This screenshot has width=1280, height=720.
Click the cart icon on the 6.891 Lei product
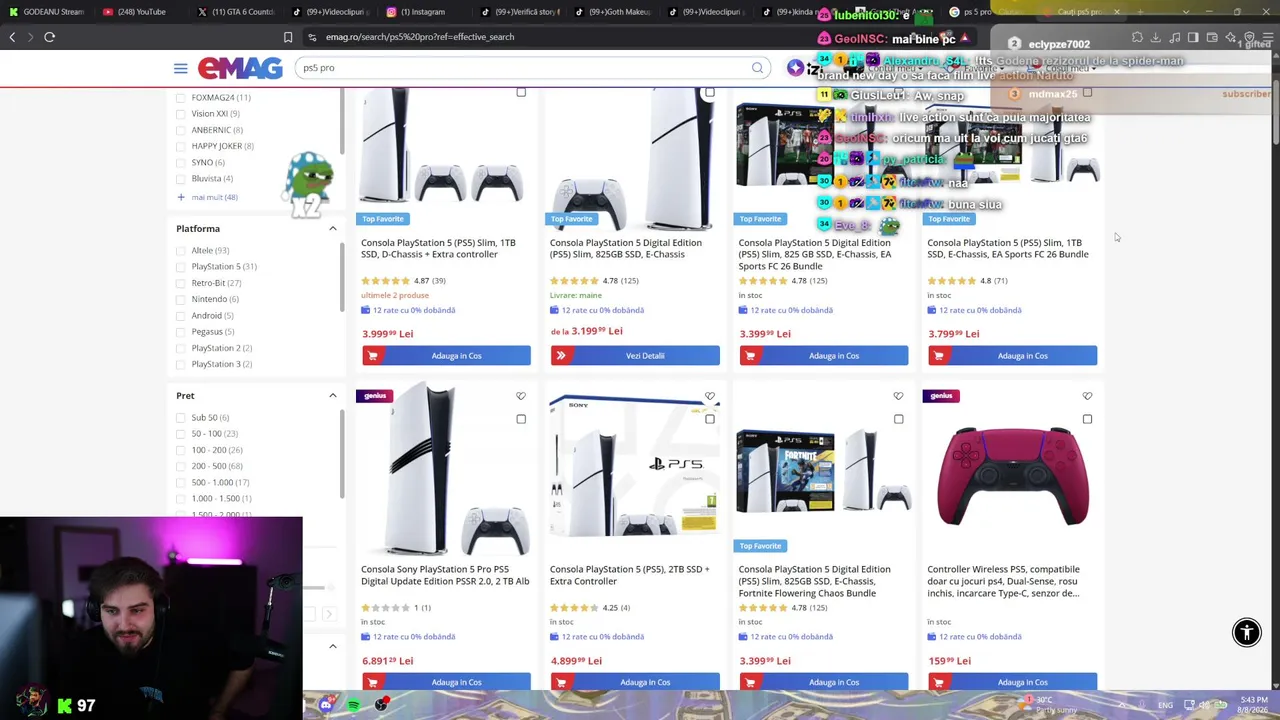pyautogui.click(x=373, y=682)
